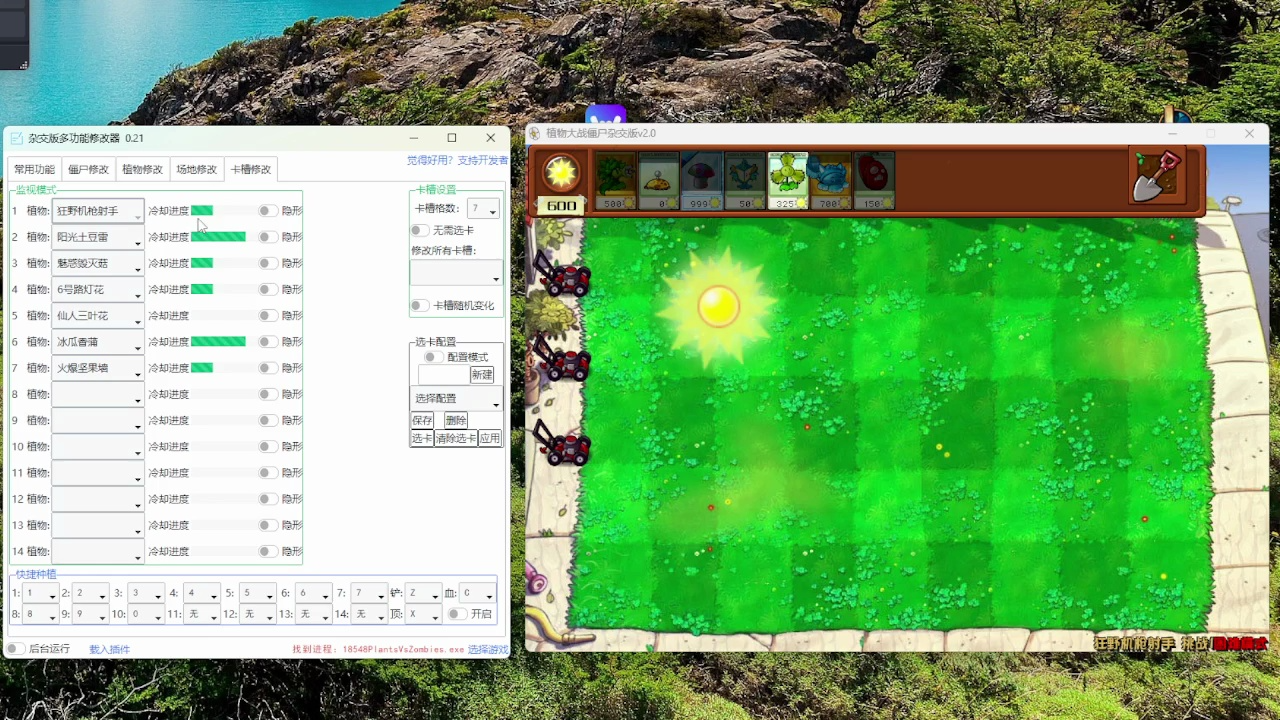Expand slot 6 plant dropdown 冰瓜香蒲

(x=98, y=342)
